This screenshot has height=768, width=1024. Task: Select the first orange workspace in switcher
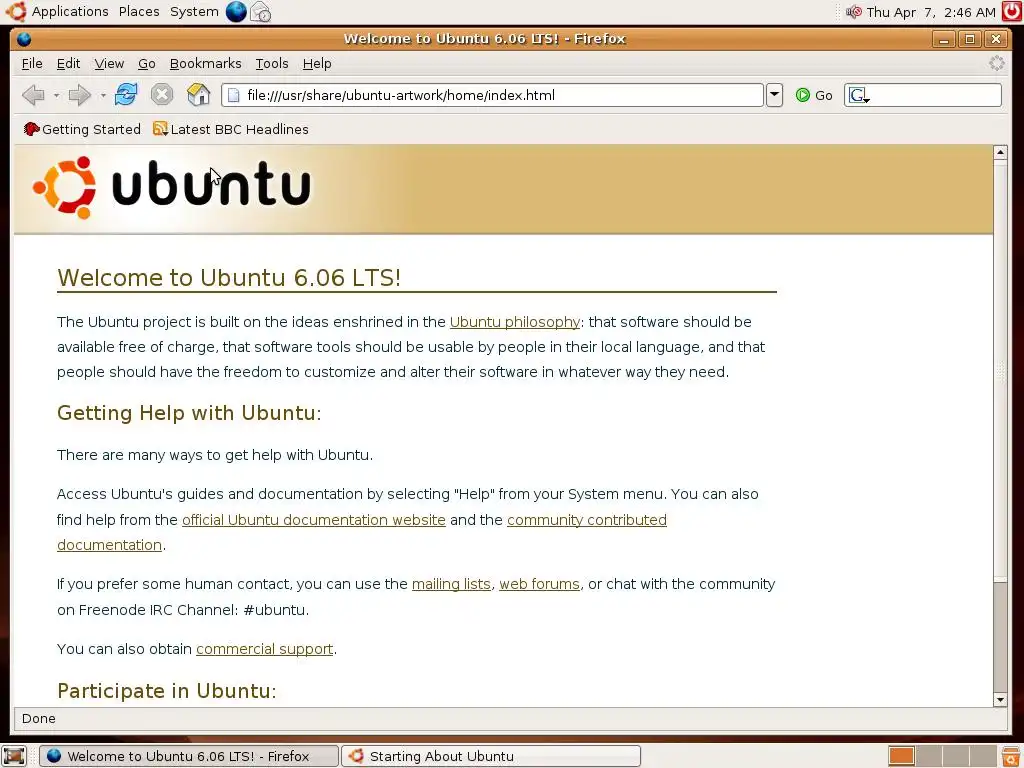901,756
